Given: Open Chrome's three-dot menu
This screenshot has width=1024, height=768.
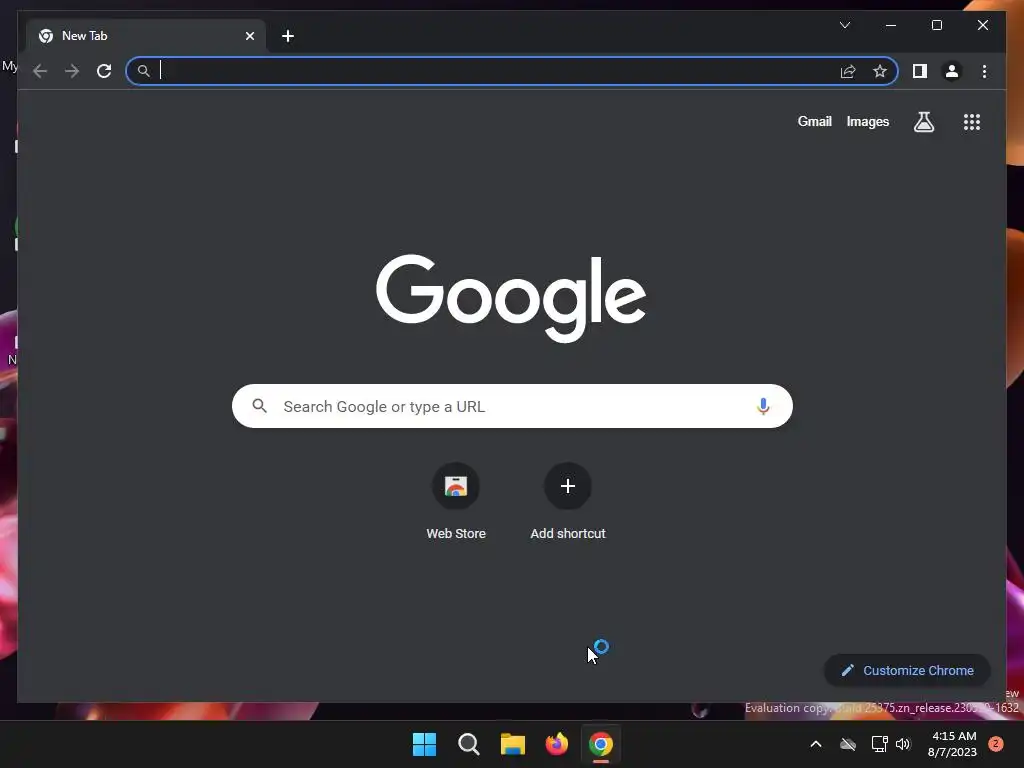Looking at the screenshot, I should click(984, 71).
